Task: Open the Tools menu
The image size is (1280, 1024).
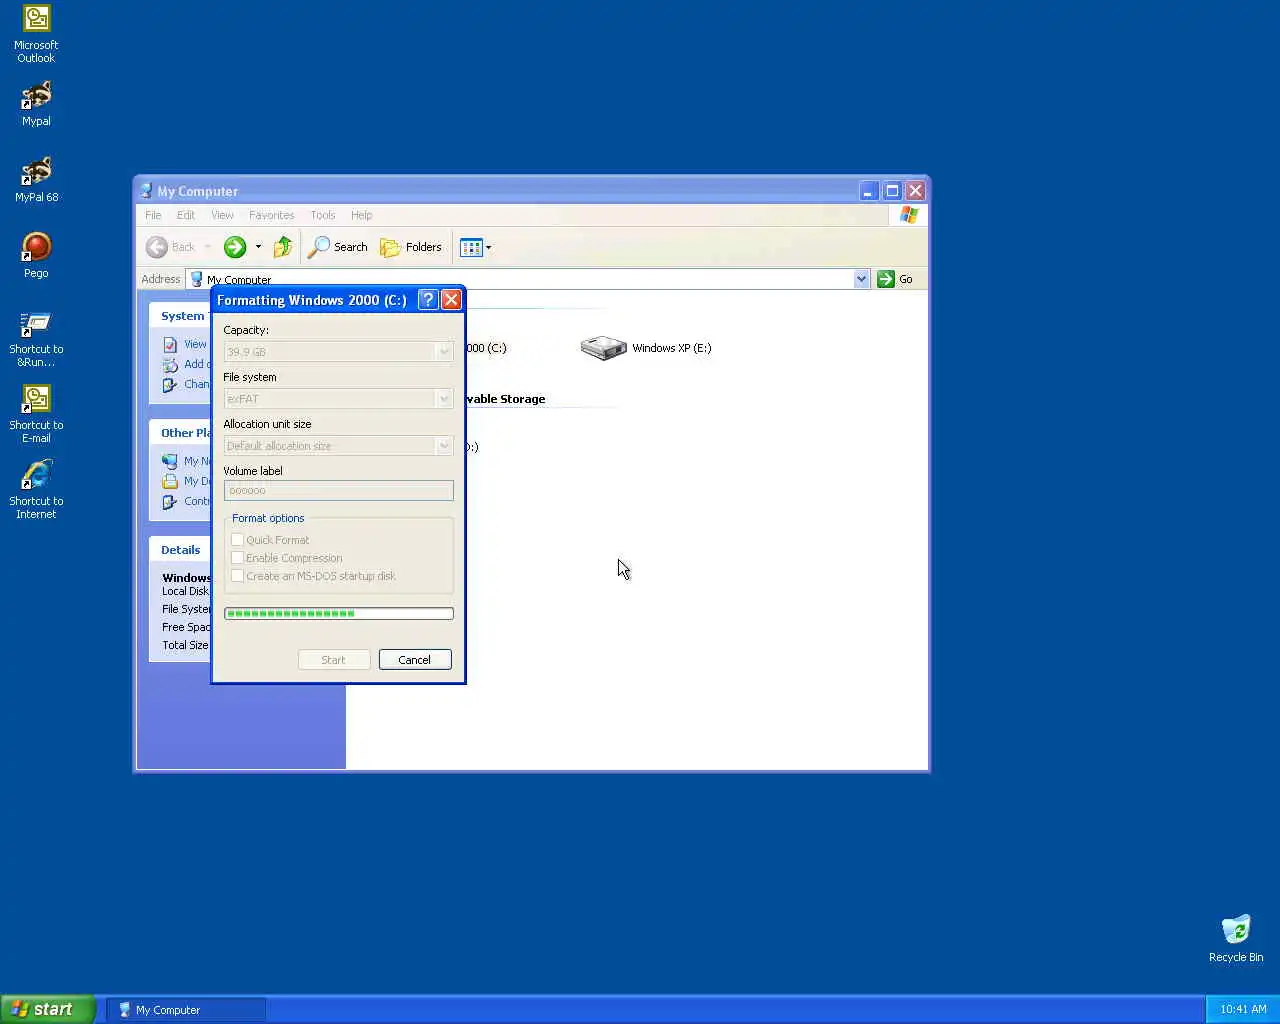Action: (x=323, y=215)
